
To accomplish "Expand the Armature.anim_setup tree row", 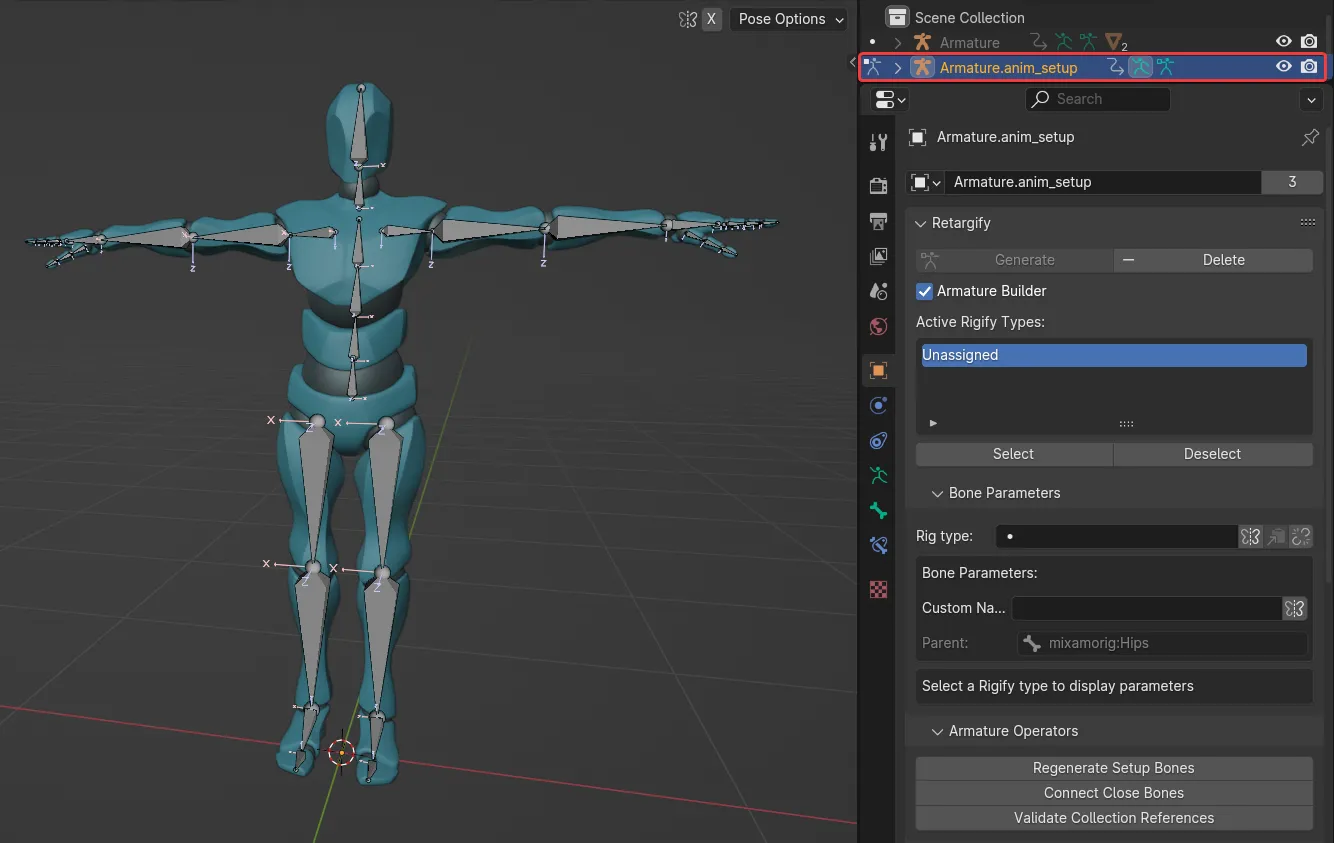I will [898, 68].
